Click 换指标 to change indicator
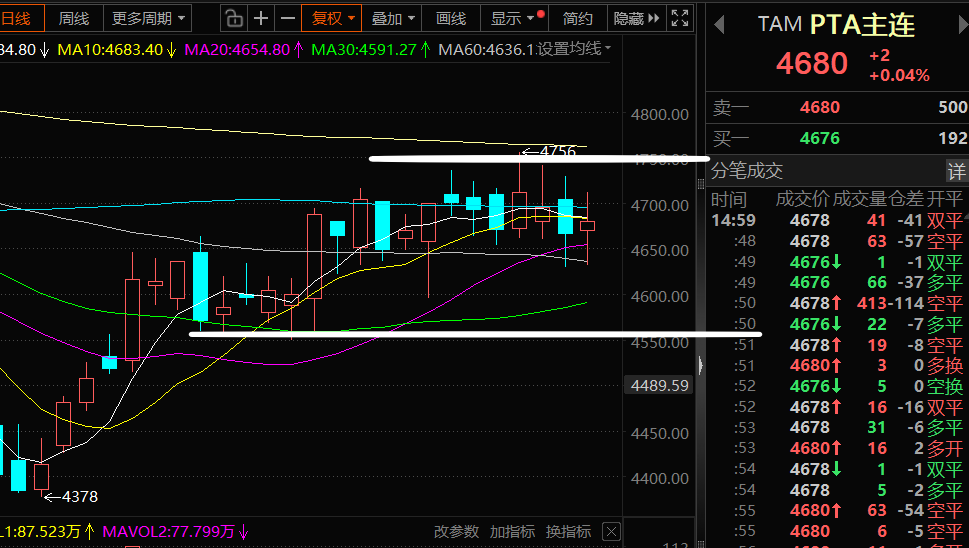Viewport: 969px width, 548px height. tap(567, 532)
